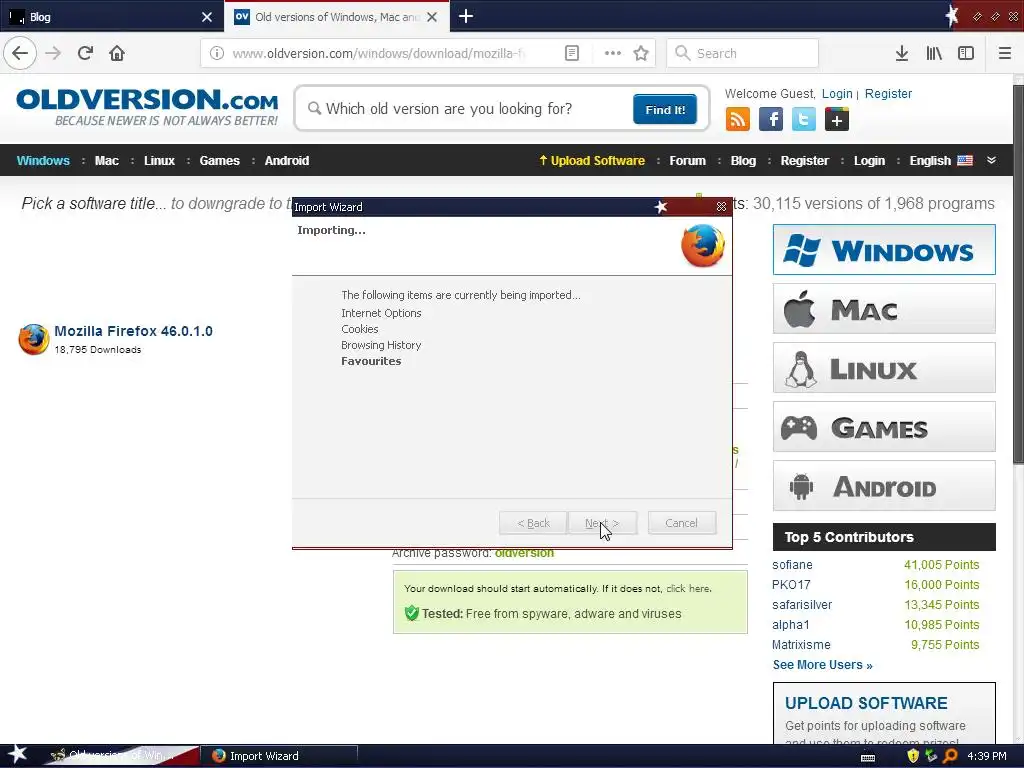The height and width of the screenshot is (768, 1024).
Task: Open the Library bookmarks and history
Action: 934,53
